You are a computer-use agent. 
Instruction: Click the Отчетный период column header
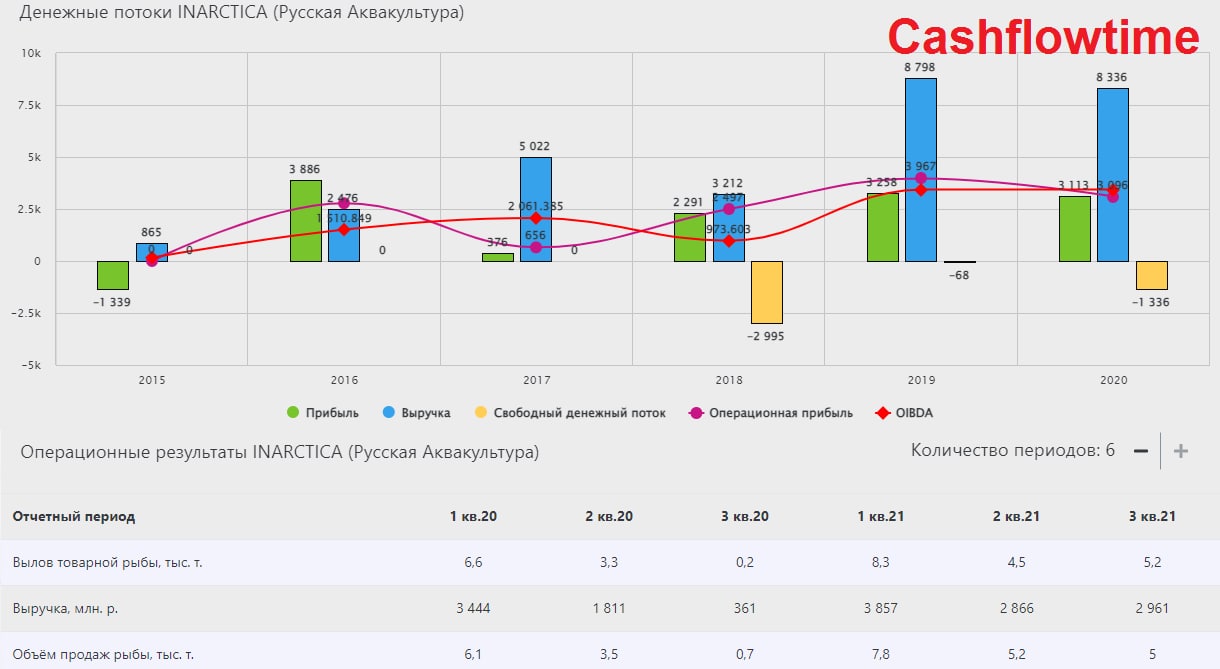(74, 517)
